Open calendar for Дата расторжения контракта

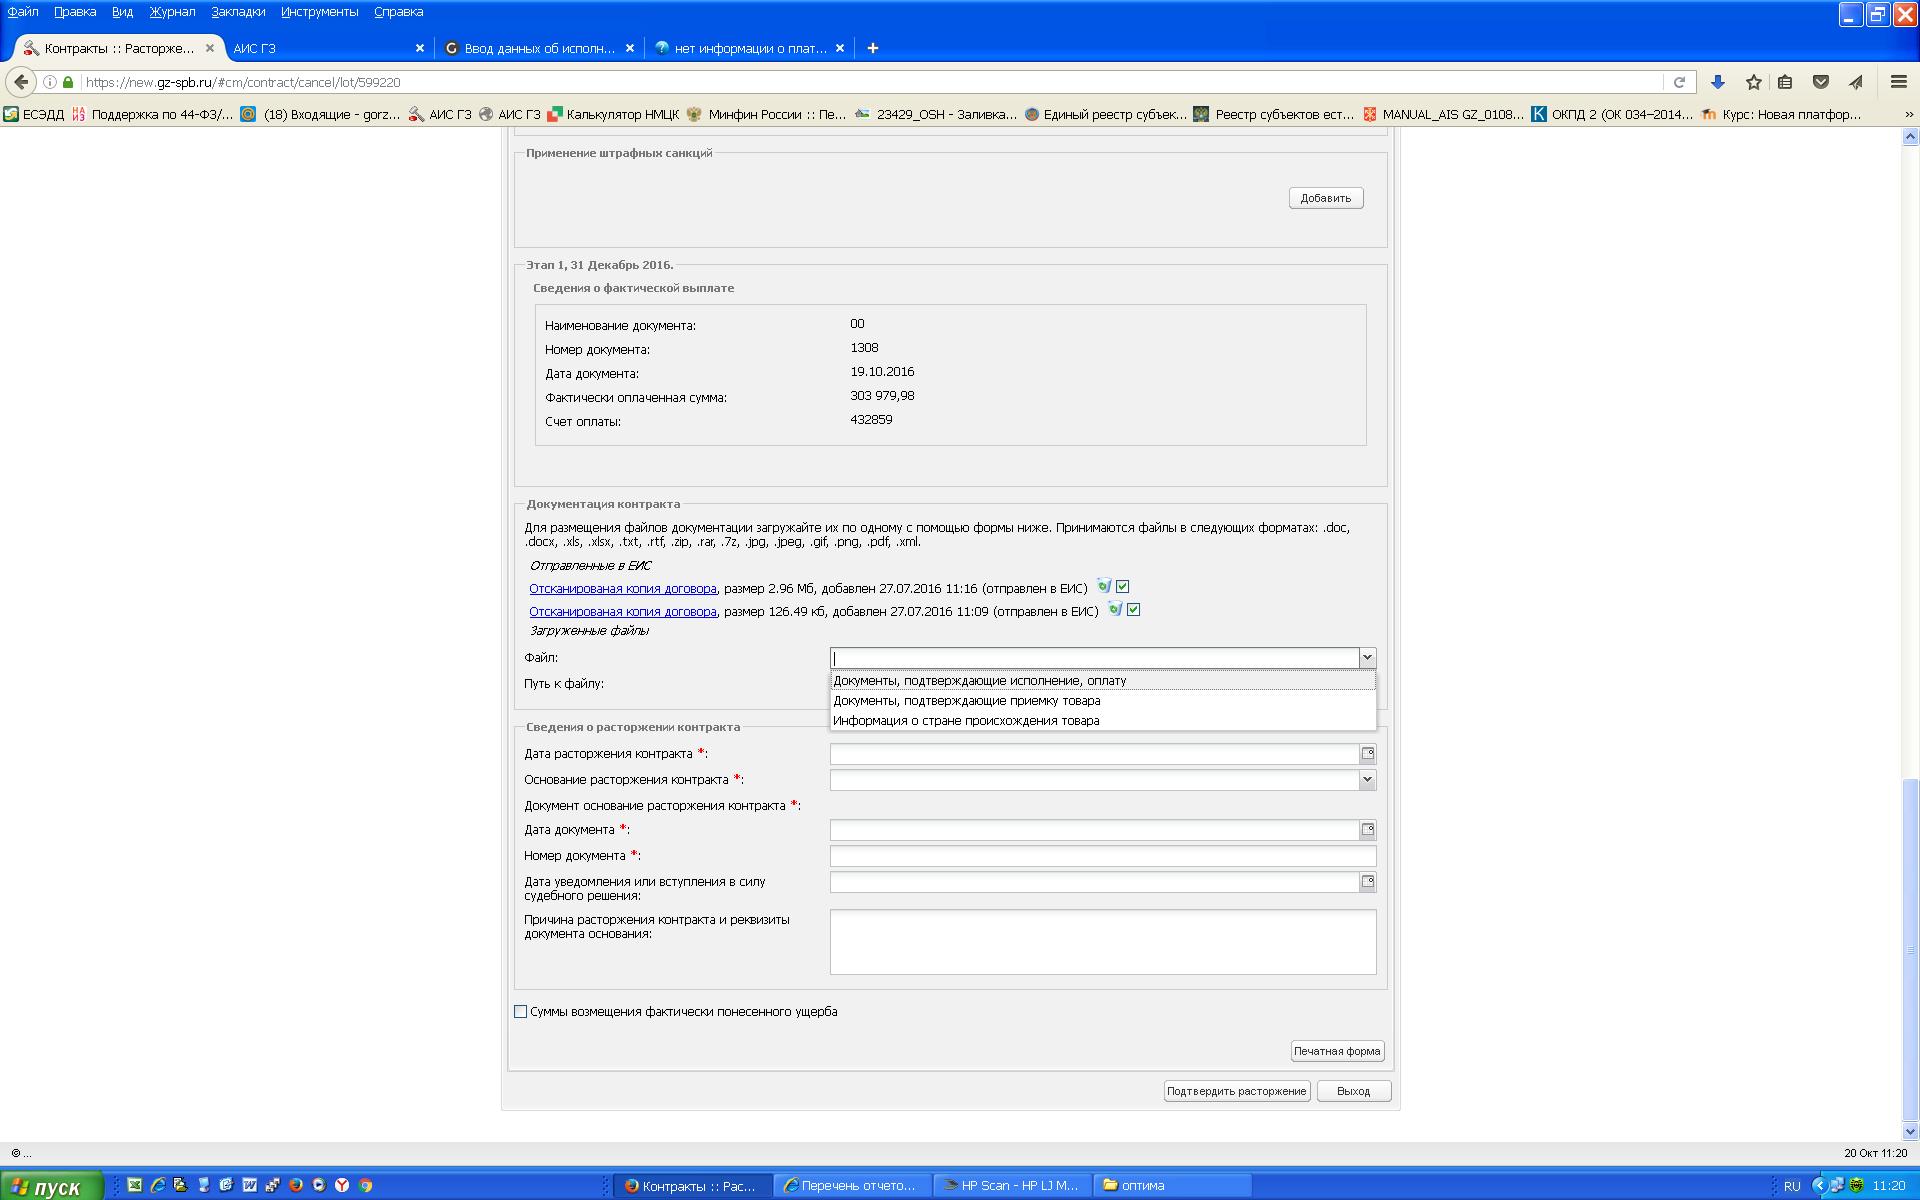click(1367, 754)
